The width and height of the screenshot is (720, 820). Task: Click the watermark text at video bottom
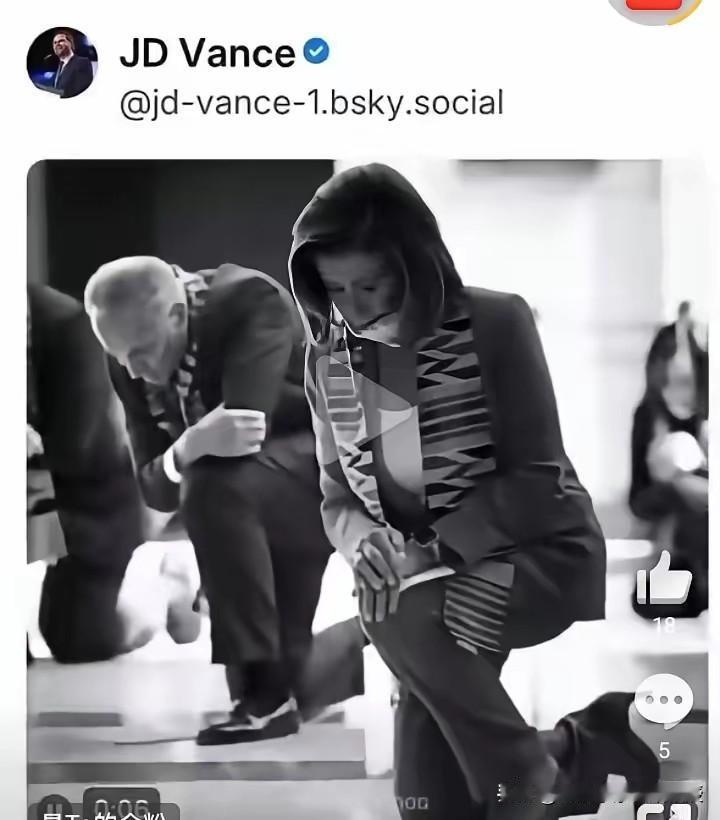(x=412, y=803)
